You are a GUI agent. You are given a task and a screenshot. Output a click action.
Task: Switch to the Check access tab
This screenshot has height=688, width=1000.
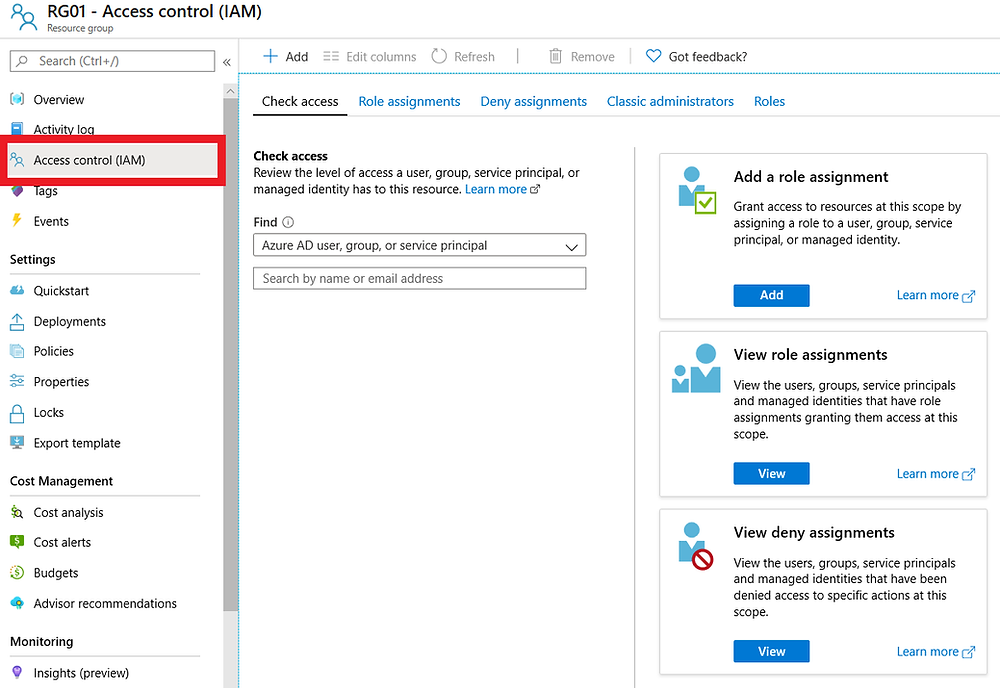tap(300, 101)
